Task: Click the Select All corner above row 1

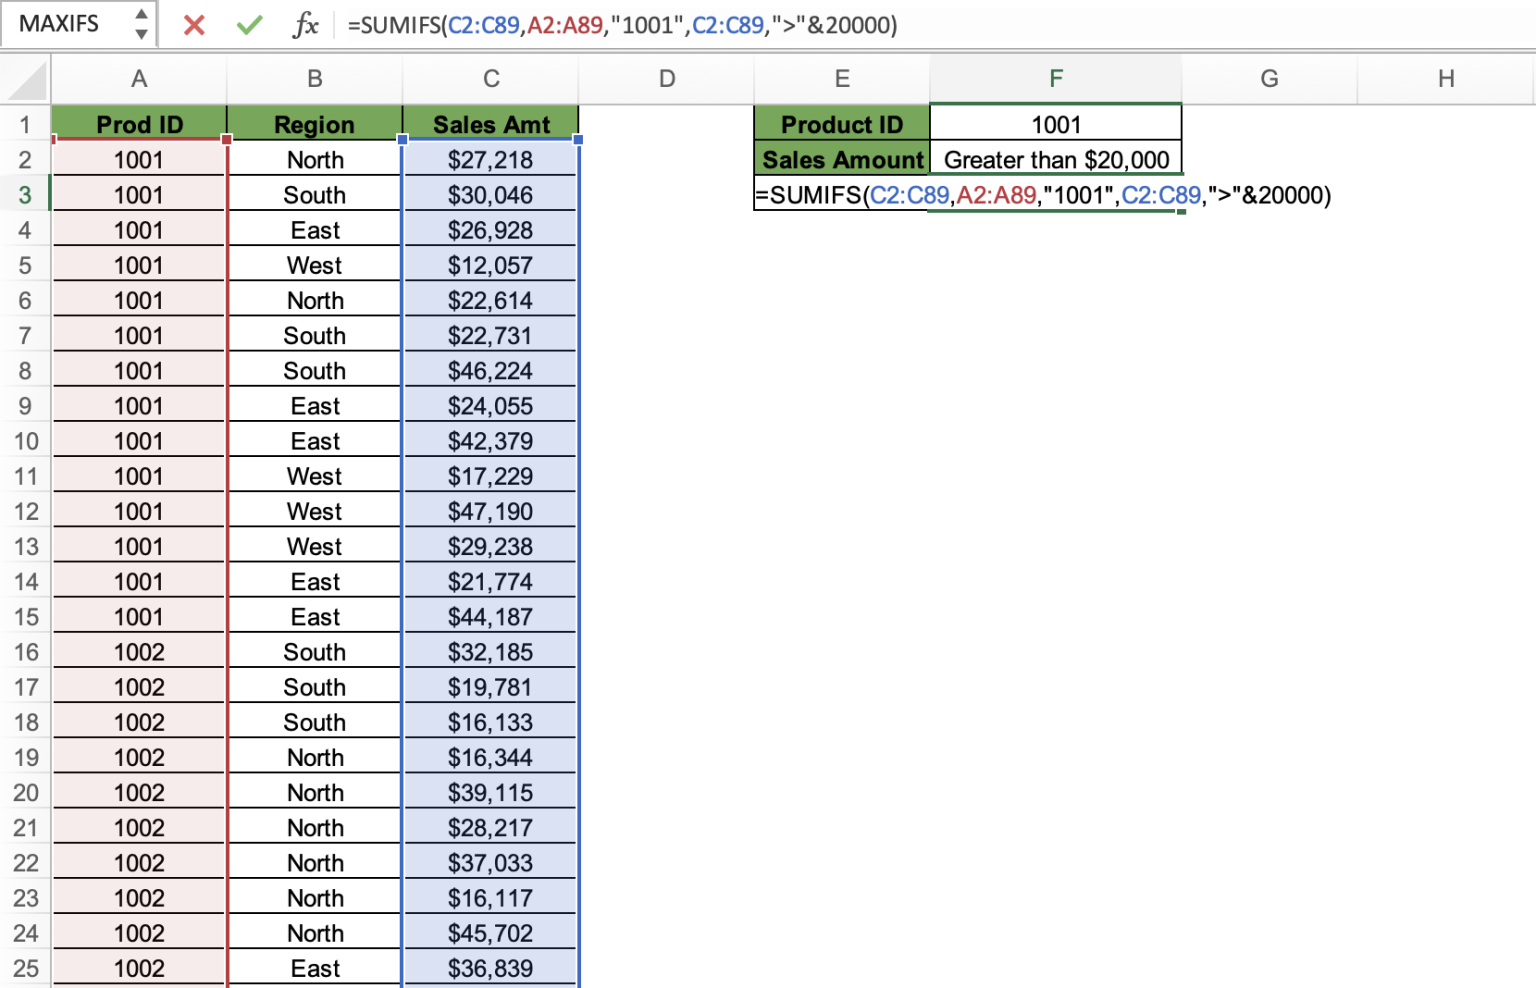Action: pyautogui.click(x=25, y=78)
